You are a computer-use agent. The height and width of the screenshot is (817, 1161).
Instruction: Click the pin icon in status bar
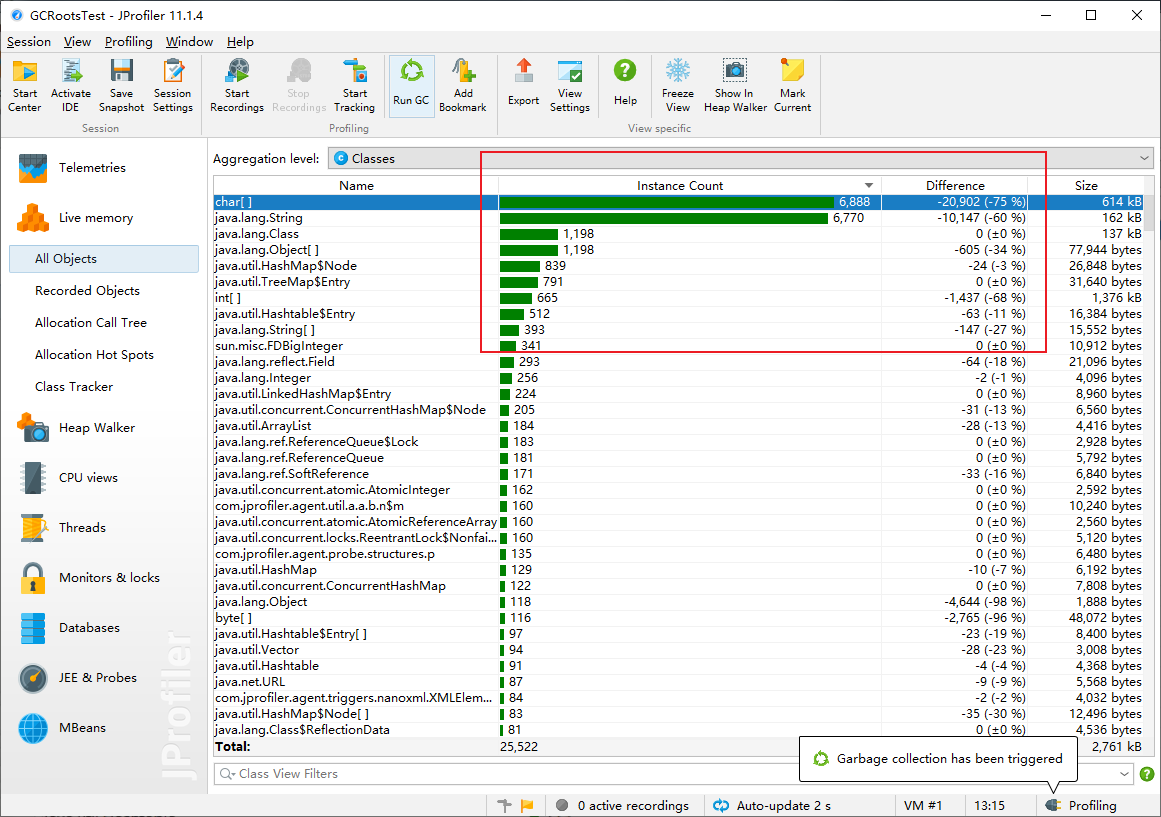point(504,806)
